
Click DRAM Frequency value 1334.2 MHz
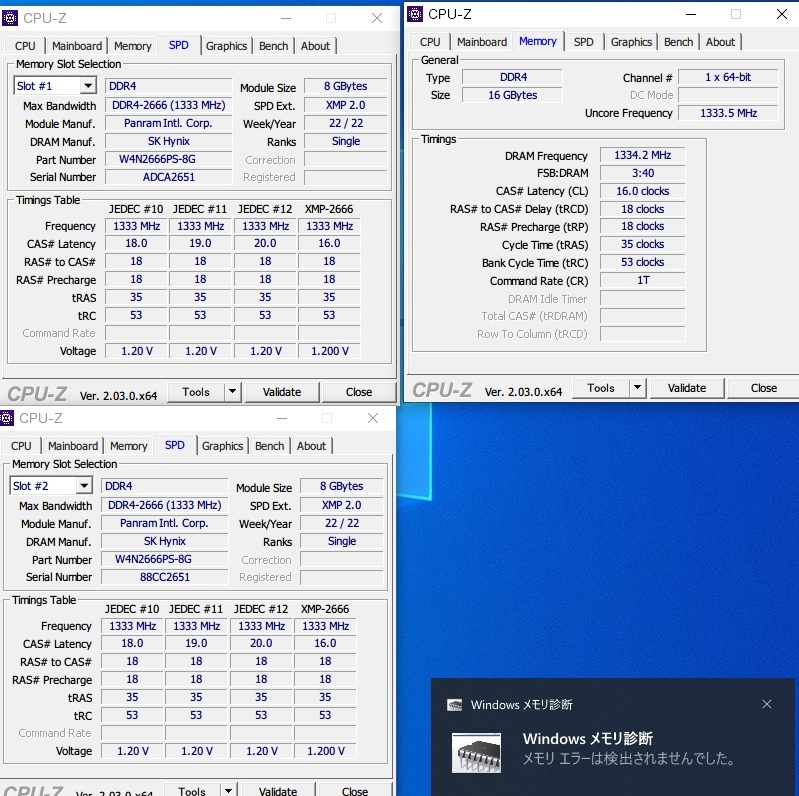point(642,155)
